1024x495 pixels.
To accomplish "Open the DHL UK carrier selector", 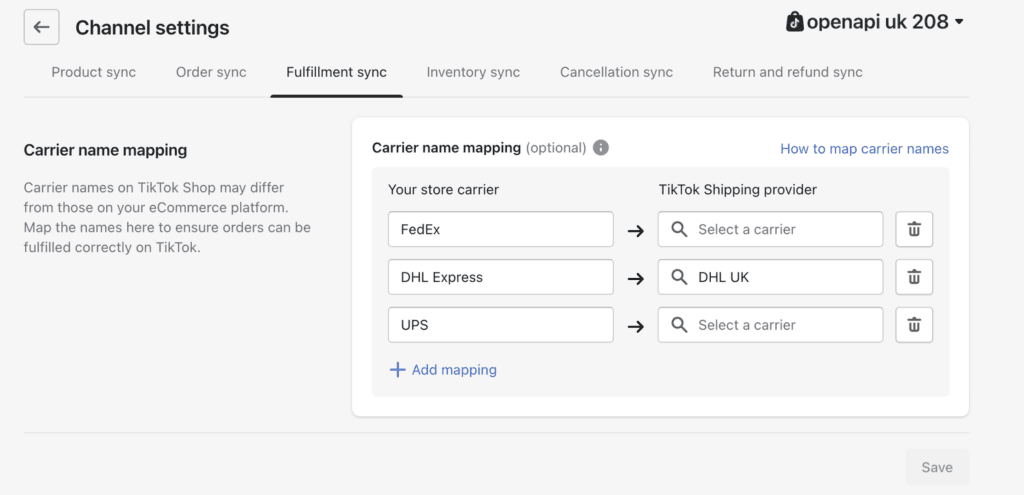I will click(x=770, y=277).
